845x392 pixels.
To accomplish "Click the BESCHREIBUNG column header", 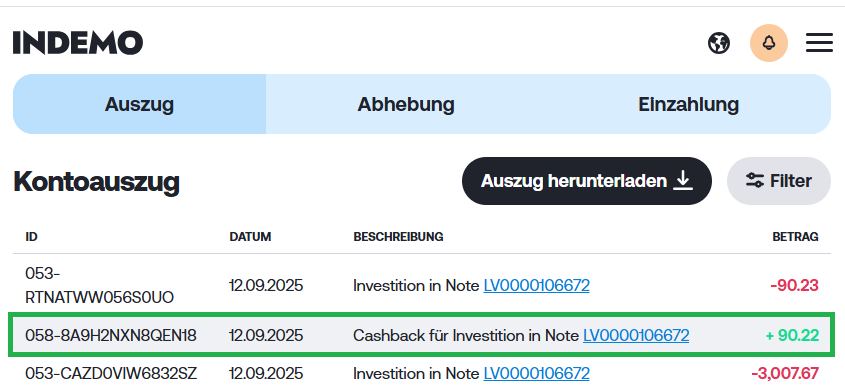I will 398,237.
